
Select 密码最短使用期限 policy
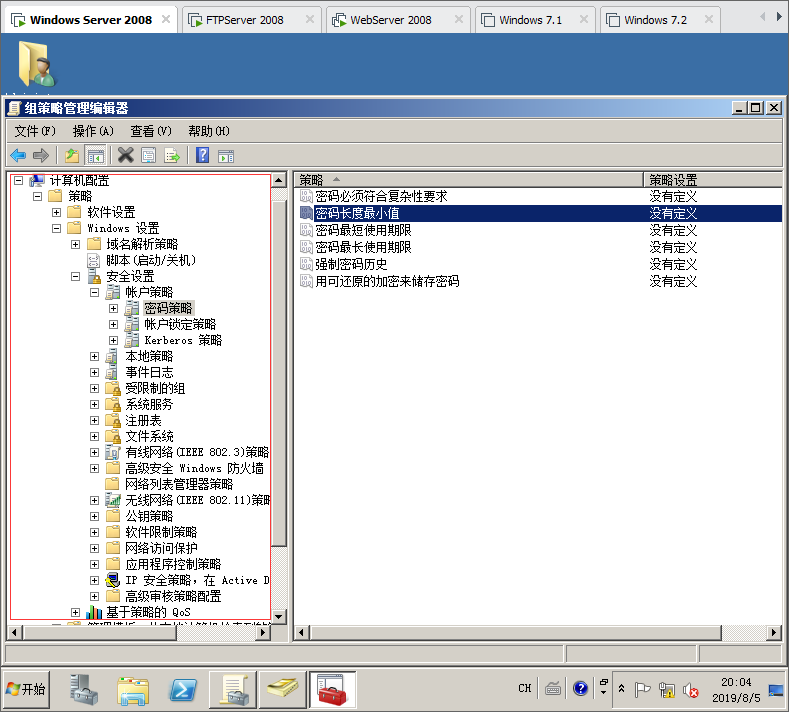[x=363, y=230]
